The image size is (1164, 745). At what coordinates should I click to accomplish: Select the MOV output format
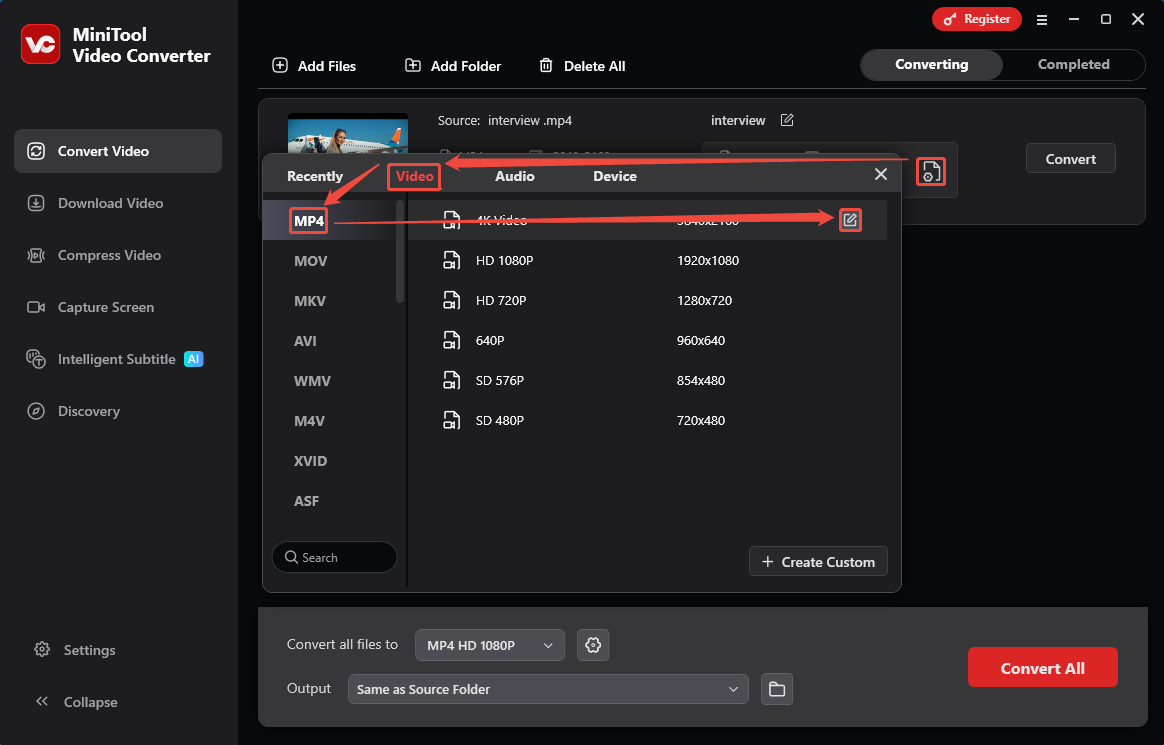click(311, 260)
